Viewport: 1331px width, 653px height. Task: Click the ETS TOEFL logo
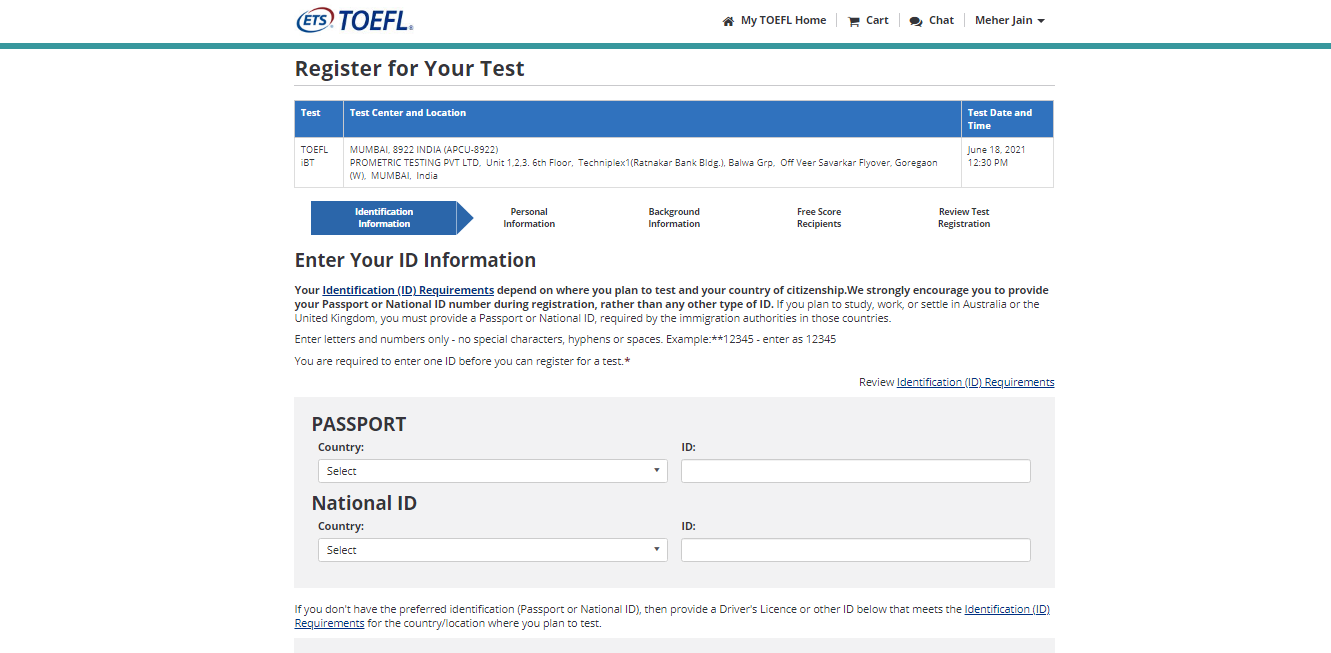[355, 20]
